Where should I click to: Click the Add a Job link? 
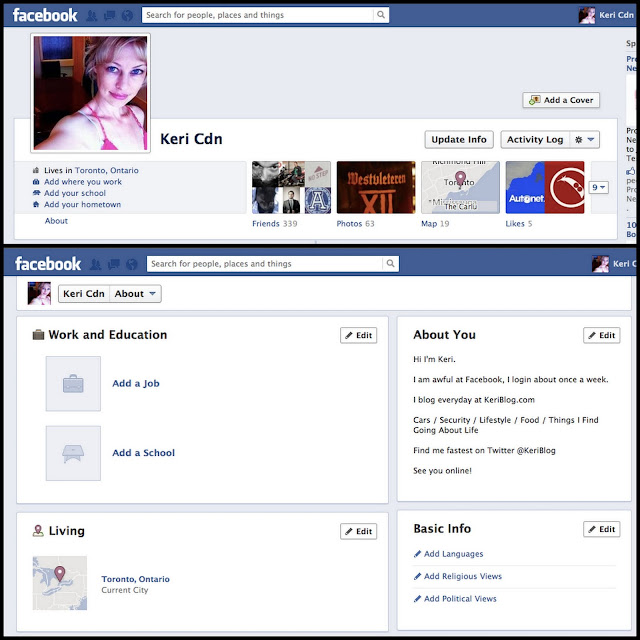pyautogui.click(x=136, y=384)
